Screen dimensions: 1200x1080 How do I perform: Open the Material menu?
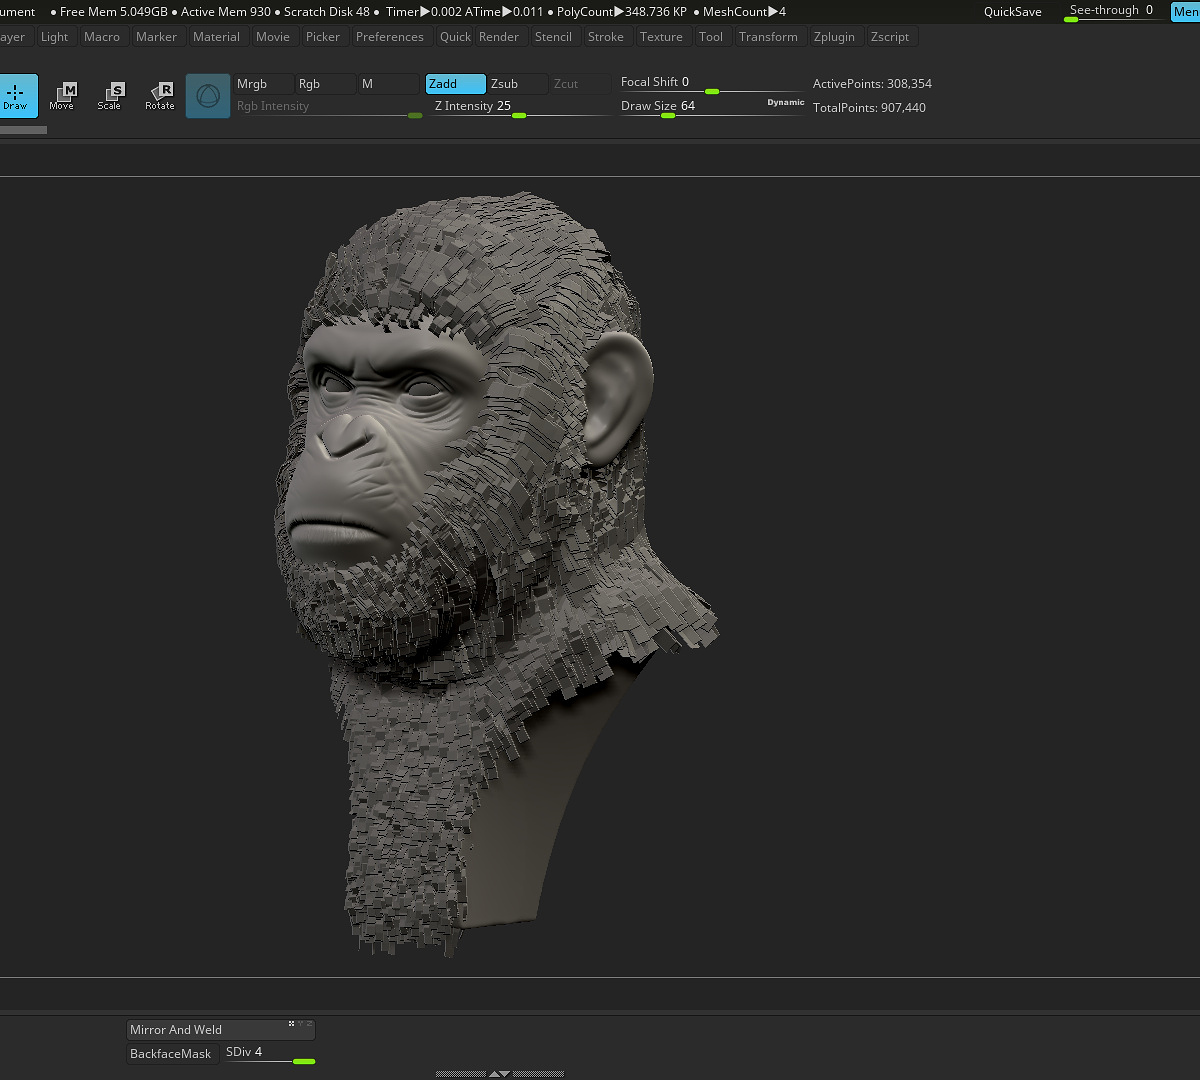[x=216, y=37]
